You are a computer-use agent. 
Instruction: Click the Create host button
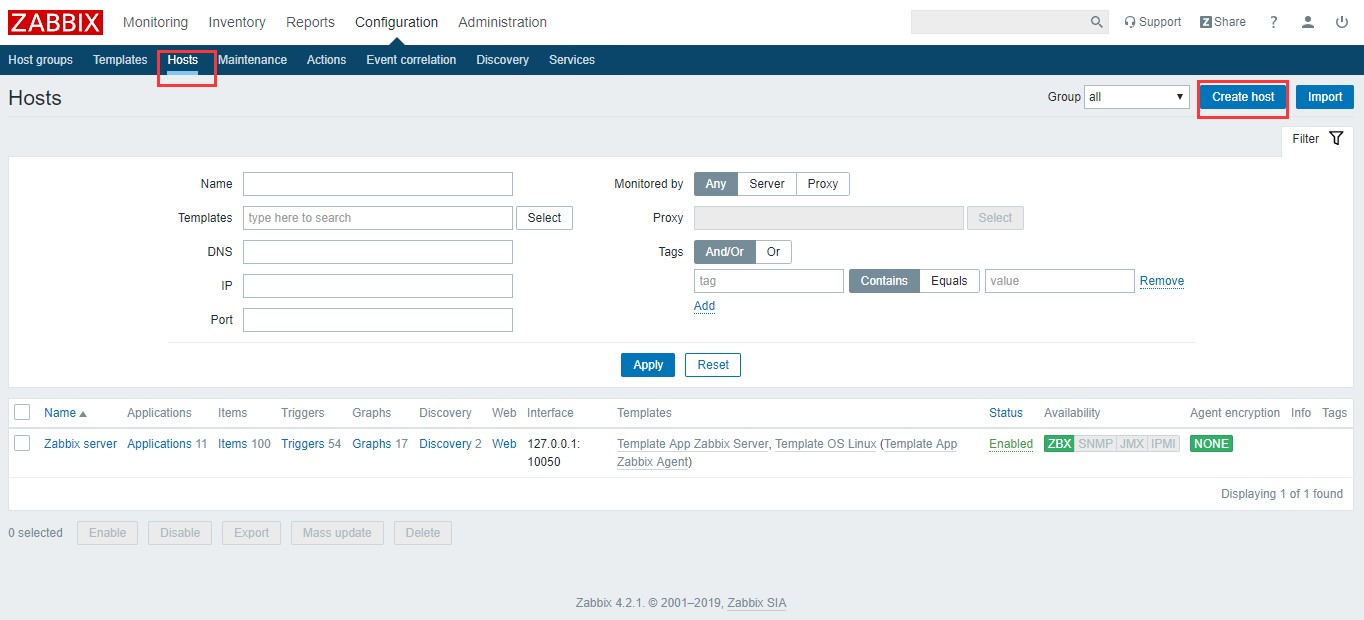tap(1243, 97)
